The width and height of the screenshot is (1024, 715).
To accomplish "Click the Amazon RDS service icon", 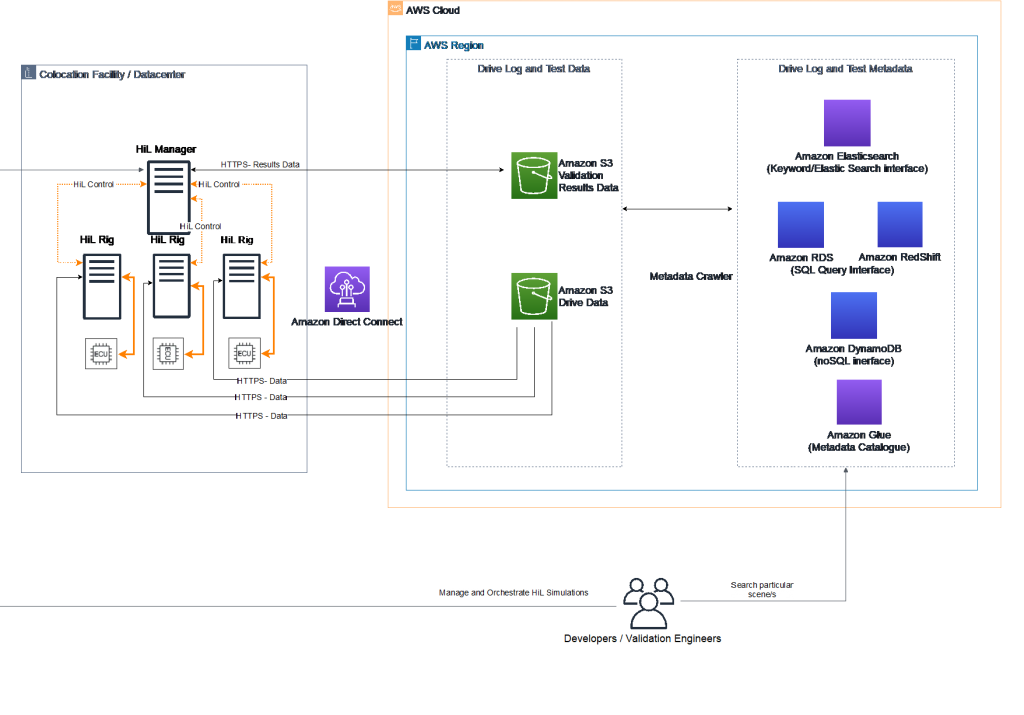I will [x=799, y=223].
